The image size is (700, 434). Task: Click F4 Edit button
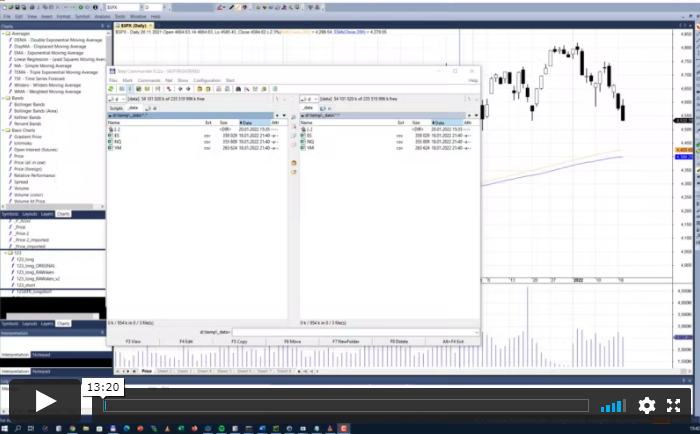[186, 342]
